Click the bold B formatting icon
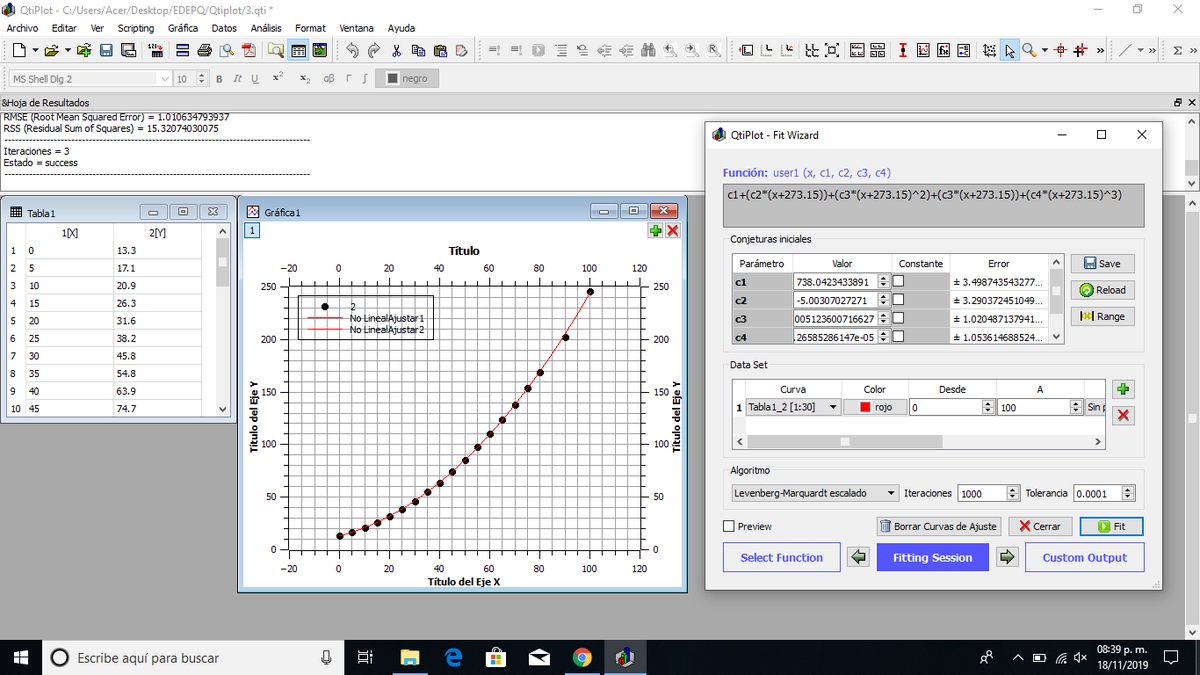The height and width of the screenshot is (675, 1200). tap(218, 78)
